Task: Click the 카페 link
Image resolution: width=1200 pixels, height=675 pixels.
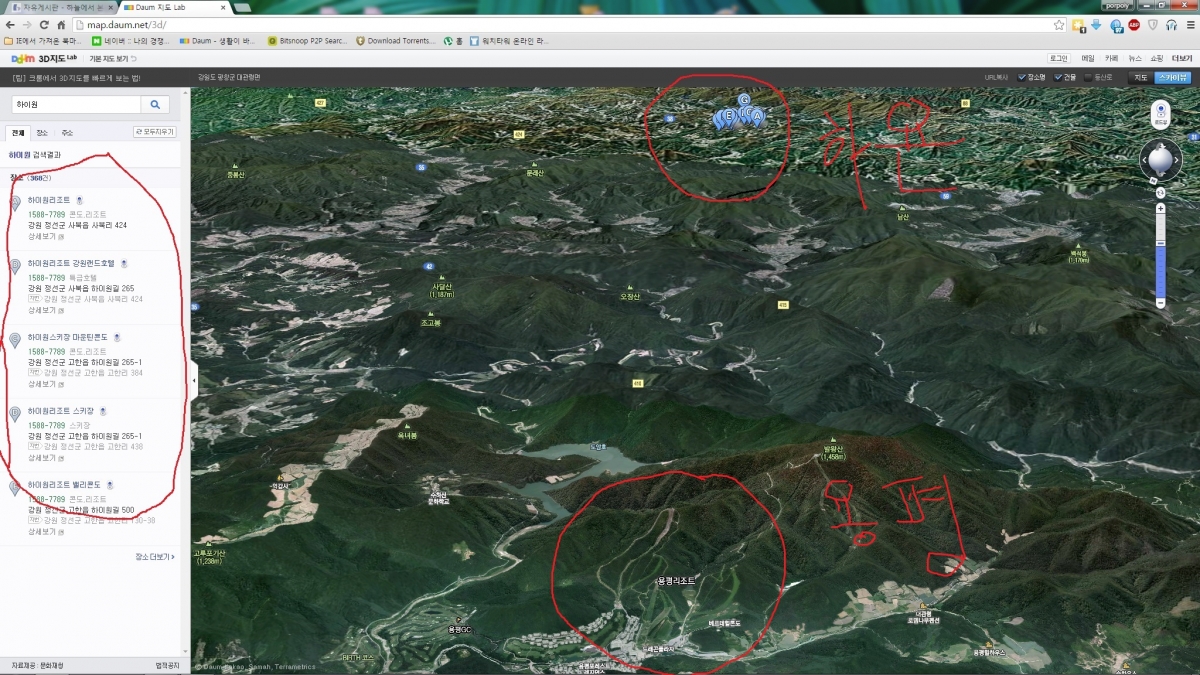Action: [x=1111, y=59]
